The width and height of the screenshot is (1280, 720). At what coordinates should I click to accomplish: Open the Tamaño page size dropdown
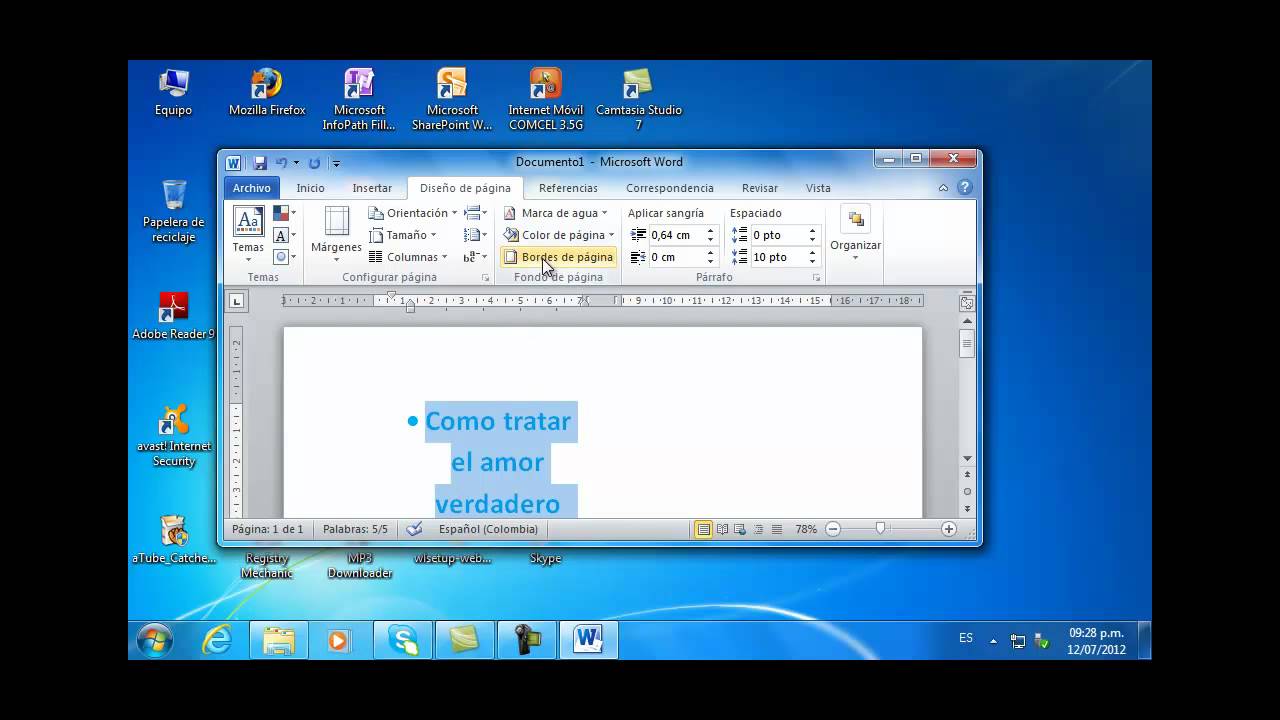click(x=403, y=235)
